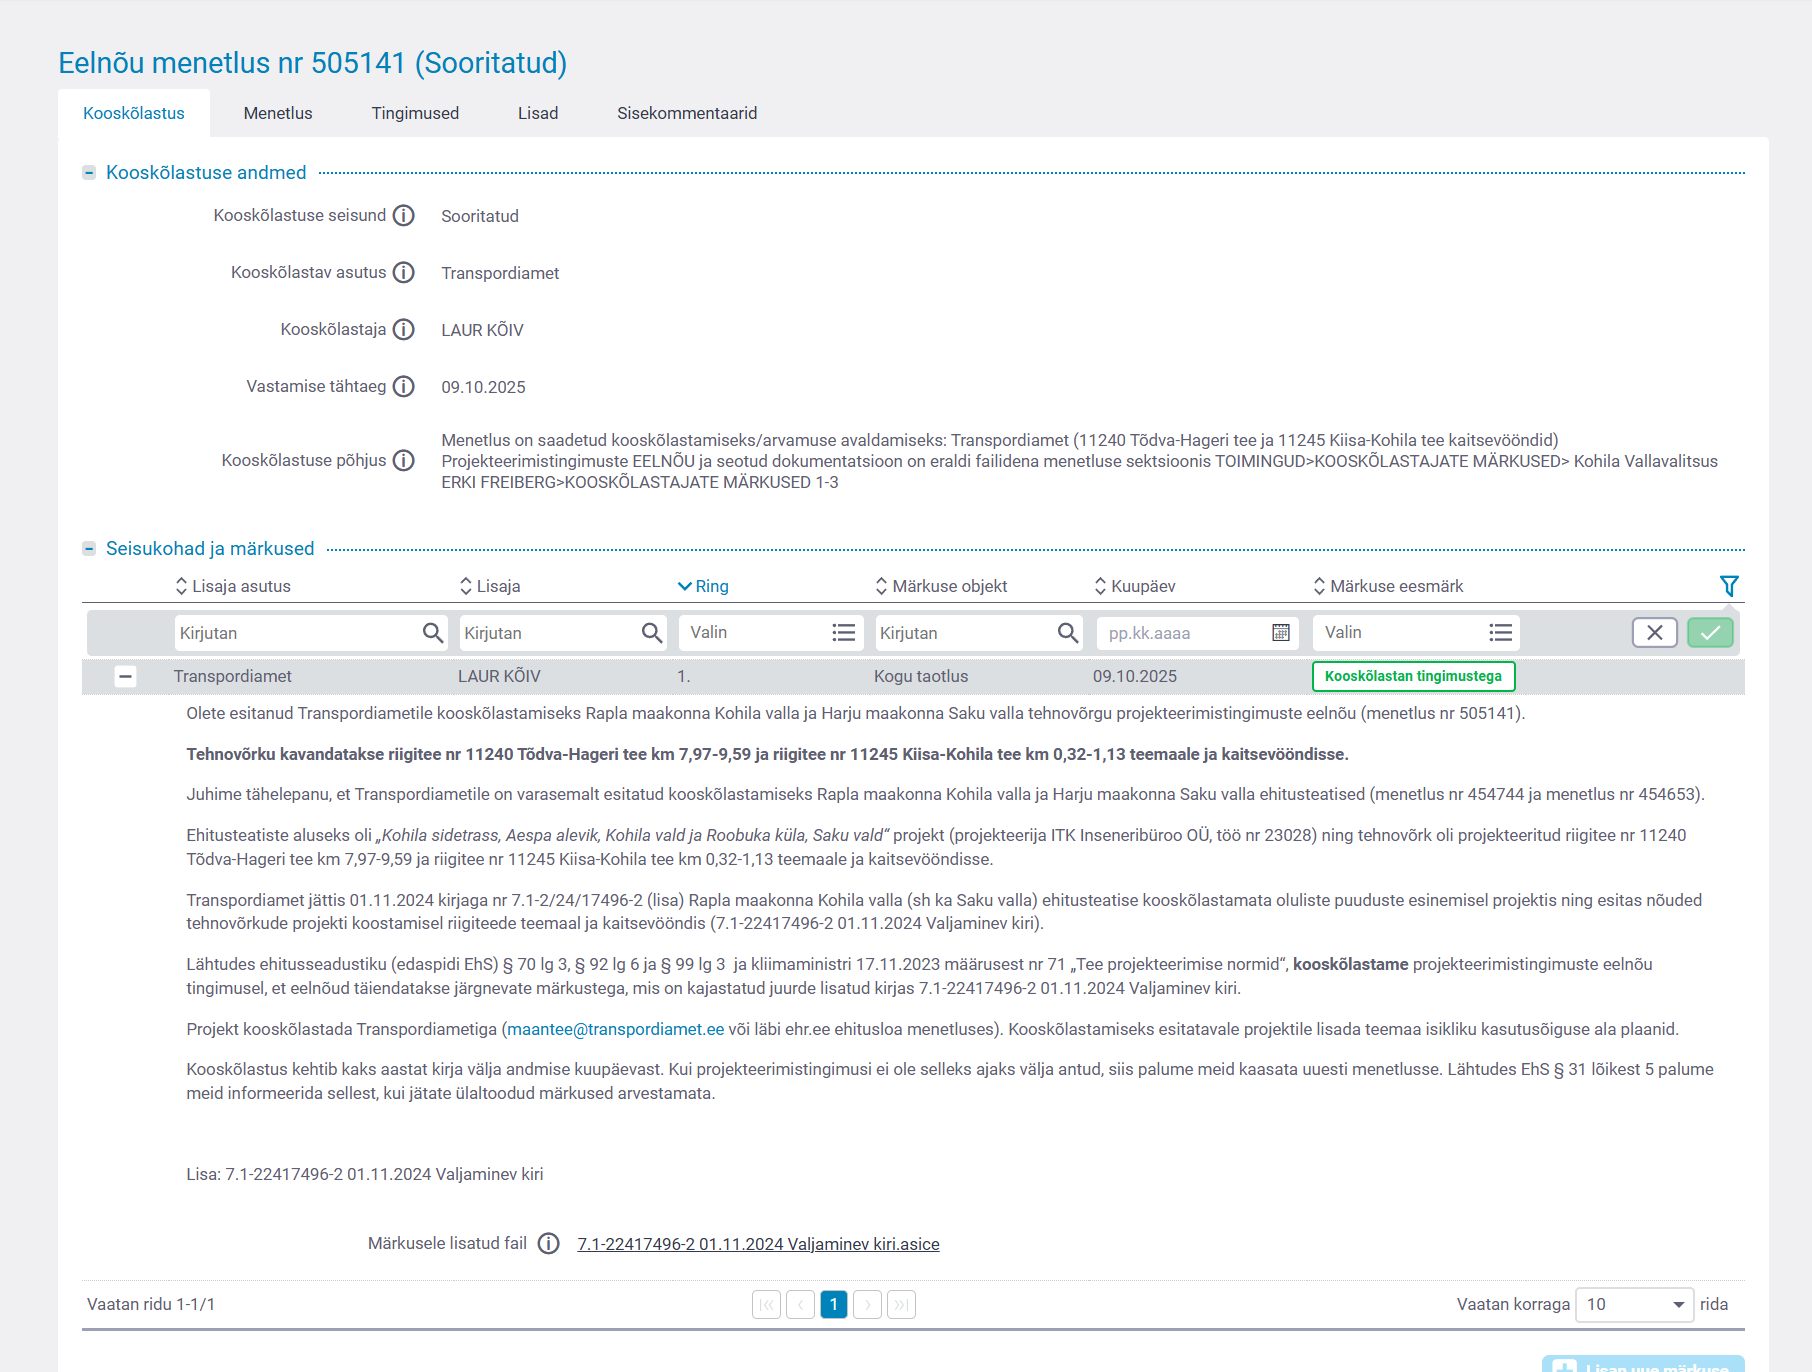This screenshot has width=1812, height=1372.
Task: Click search icon in Märkuse objekt filter
Action: click(x=1067, y=633)
